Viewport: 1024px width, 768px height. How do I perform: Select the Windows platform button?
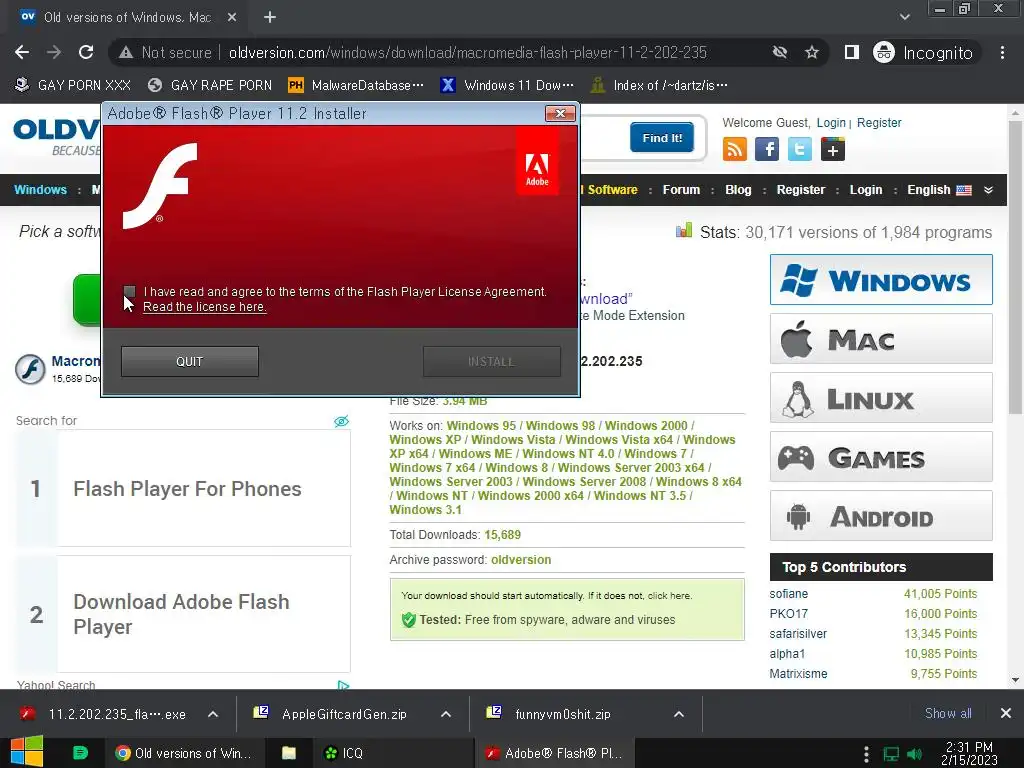point(881,280)
